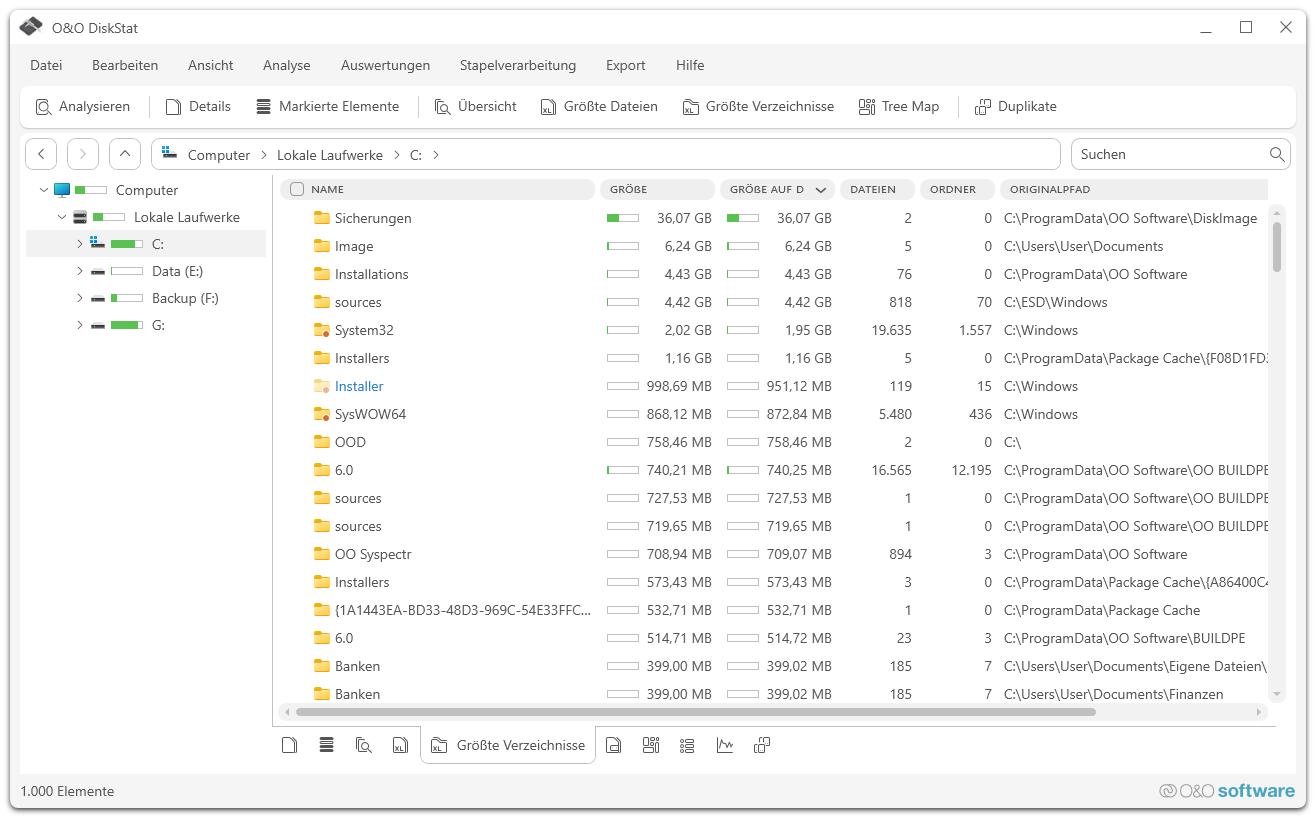This screenshot has width=1316, height=818.
Task: Open the Stapelverarbeitung menu
Action: pyautogui.click(x=518, y=65)
